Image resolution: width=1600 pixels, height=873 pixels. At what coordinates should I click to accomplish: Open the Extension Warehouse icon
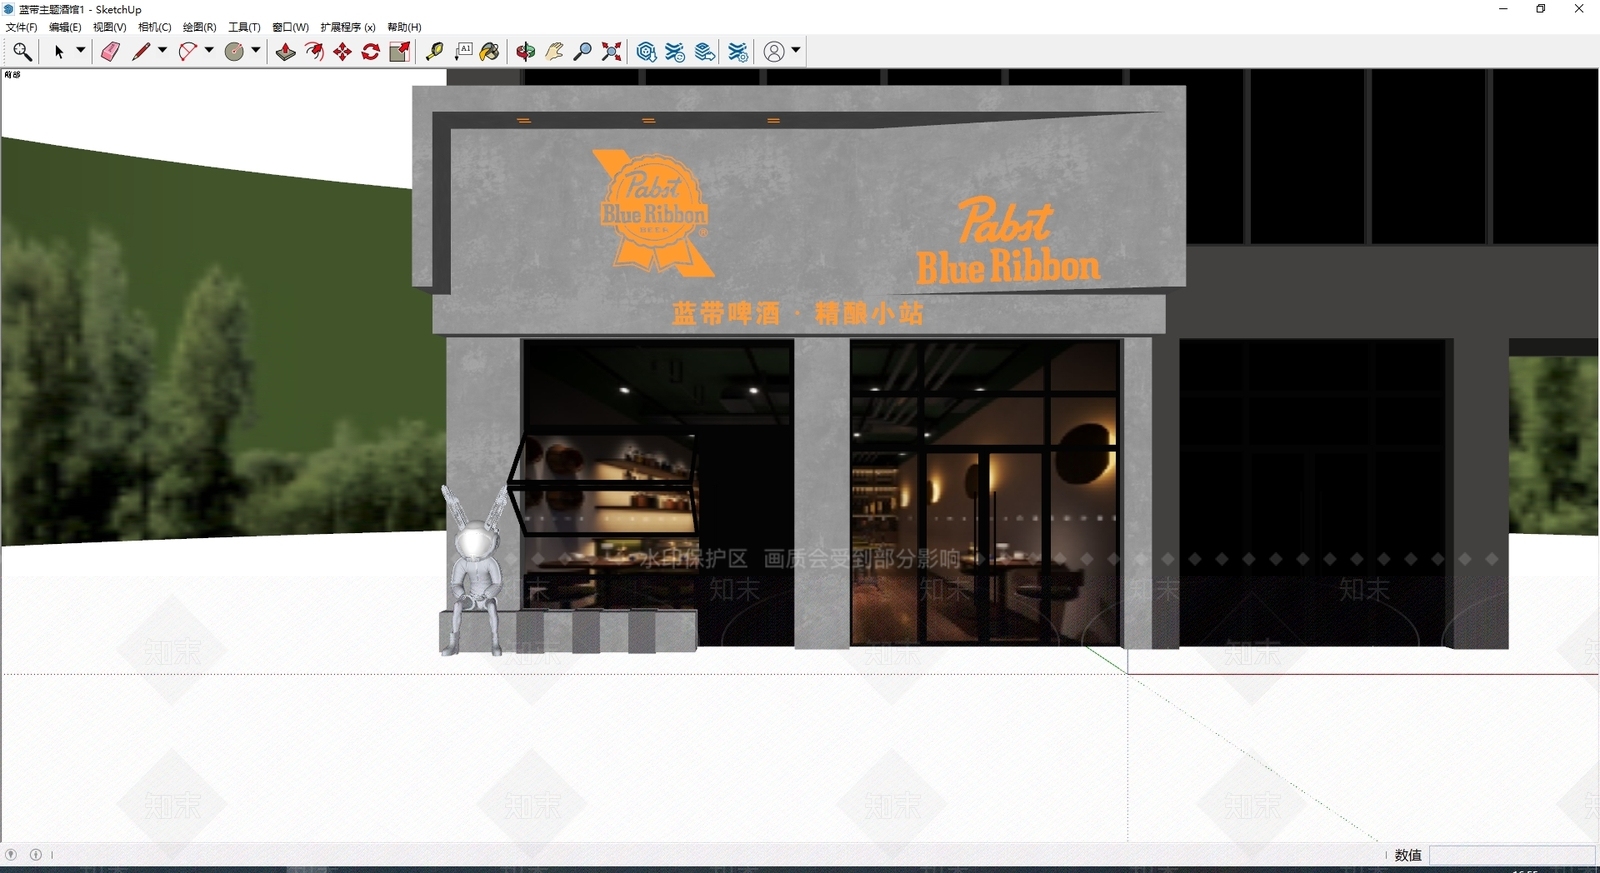676,51
